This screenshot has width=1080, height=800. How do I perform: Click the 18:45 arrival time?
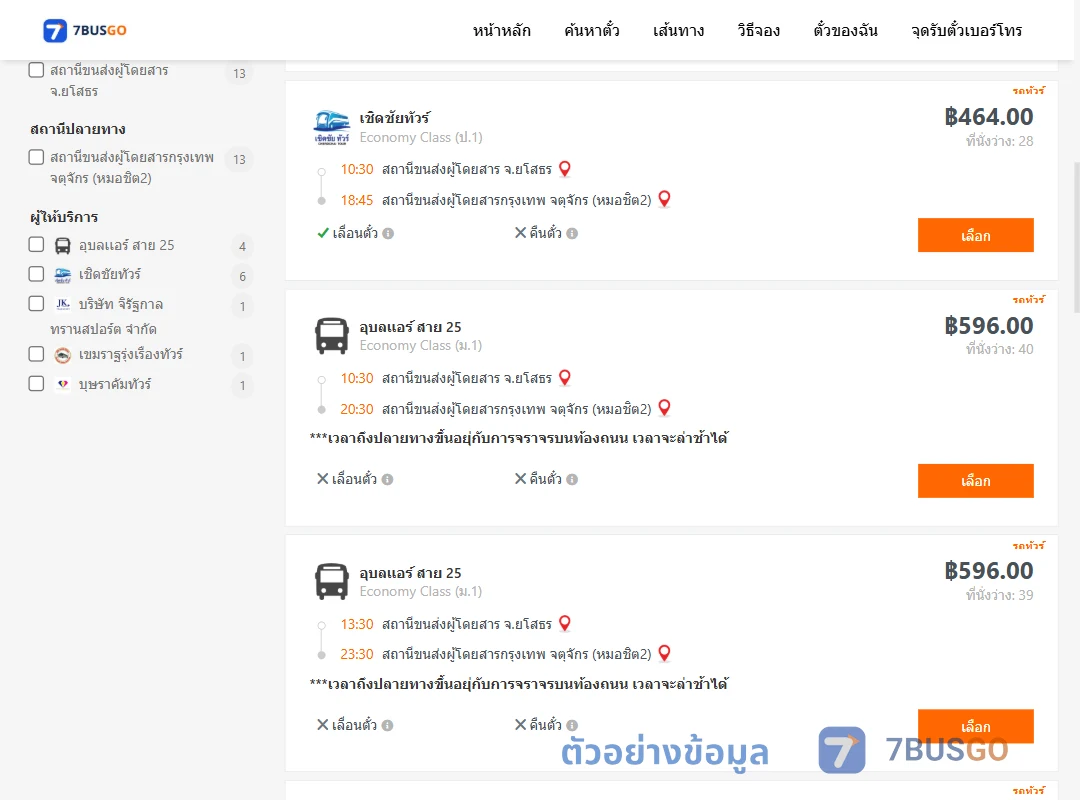pos(357,201)
